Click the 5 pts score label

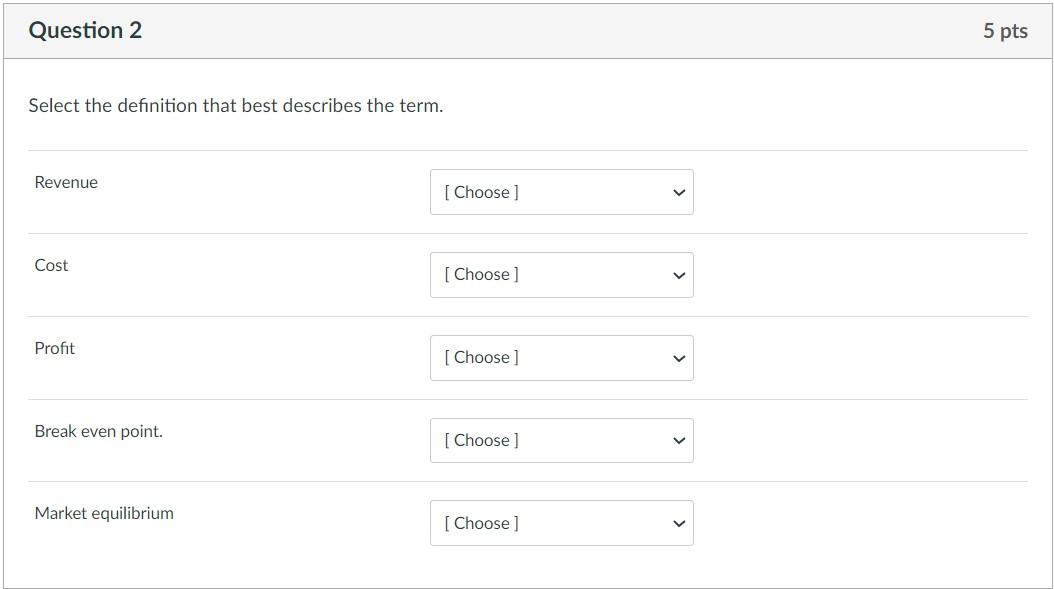(x=1005, y=31)
